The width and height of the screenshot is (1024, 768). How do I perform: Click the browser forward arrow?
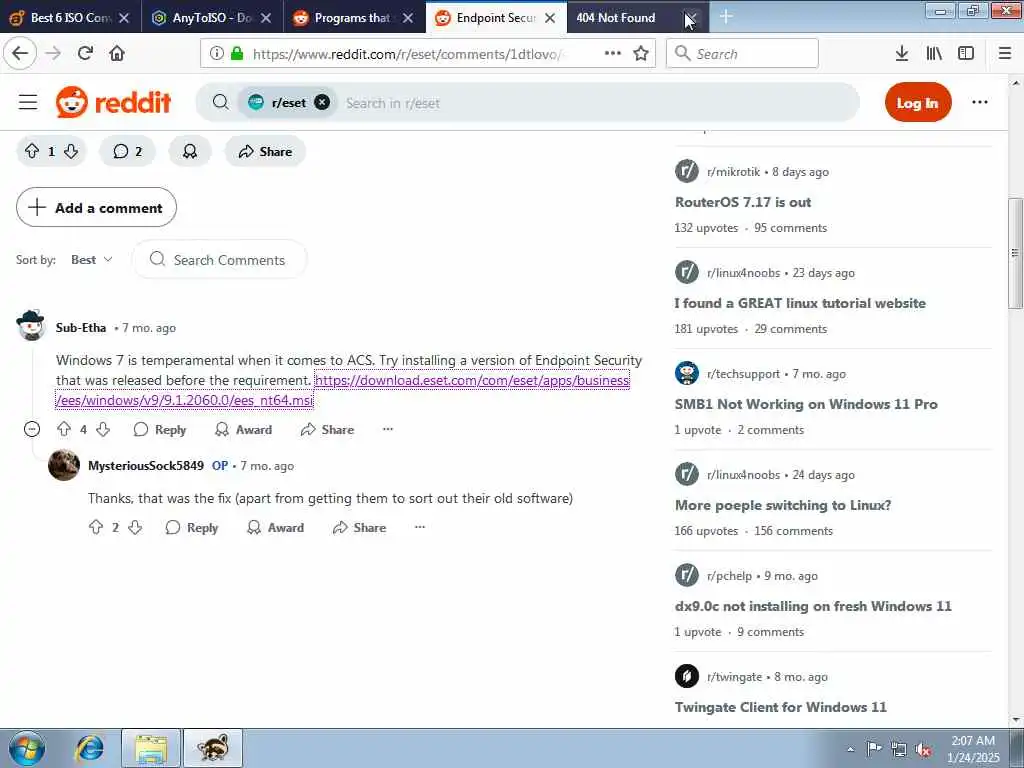54,53
